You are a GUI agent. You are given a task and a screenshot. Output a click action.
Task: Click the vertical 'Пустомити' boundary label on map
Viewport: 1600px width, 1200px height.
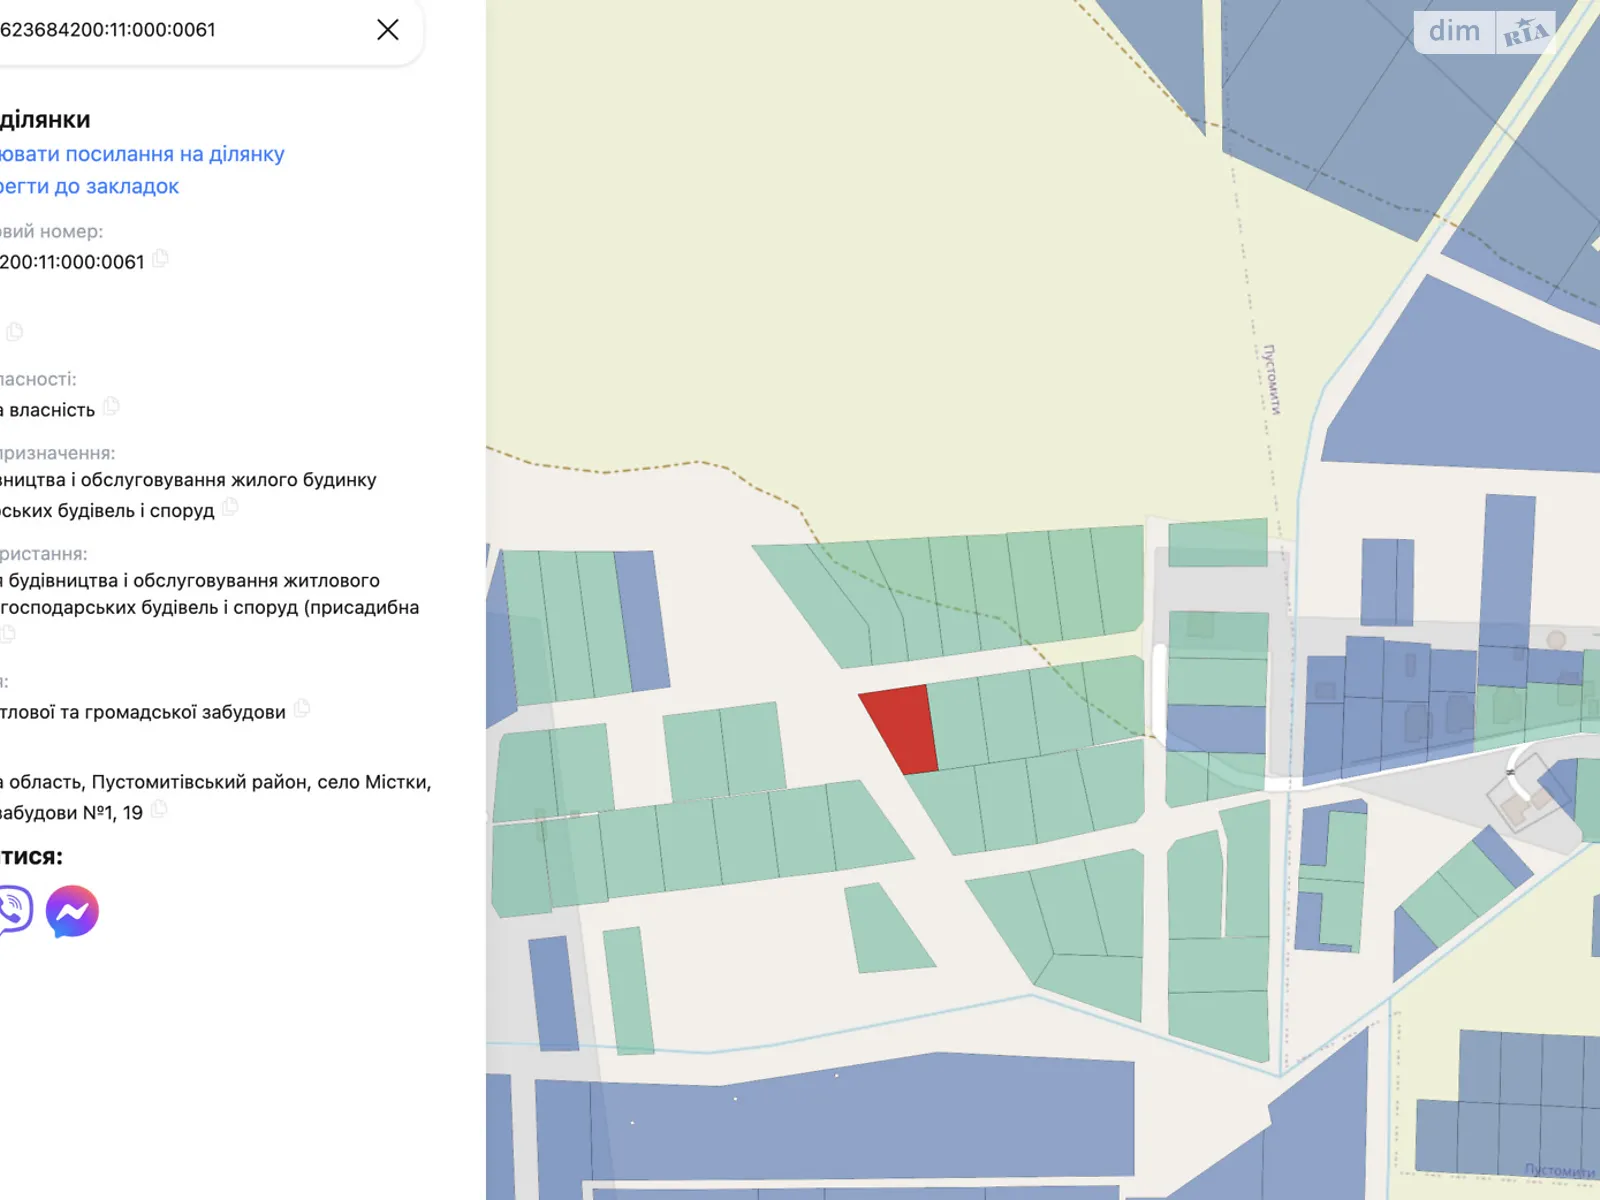[1272, 380]
